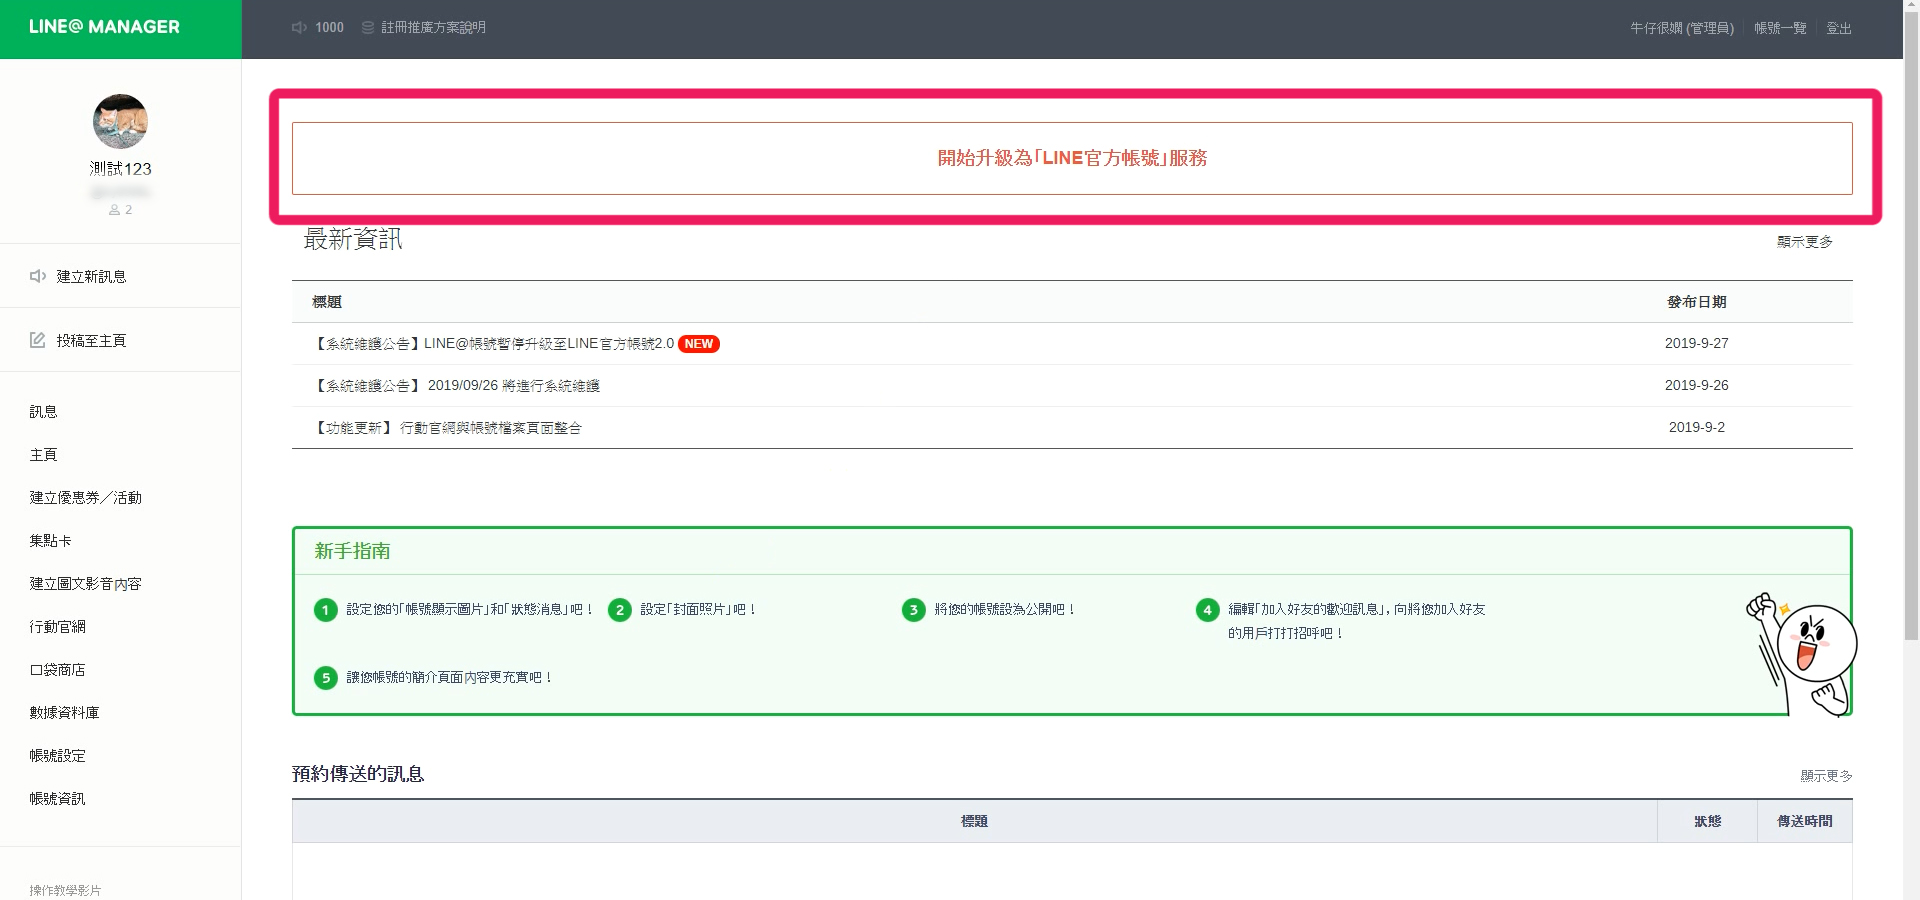
Task: Click date 2019-9-2 in news table
Action: pos(1696,427)
